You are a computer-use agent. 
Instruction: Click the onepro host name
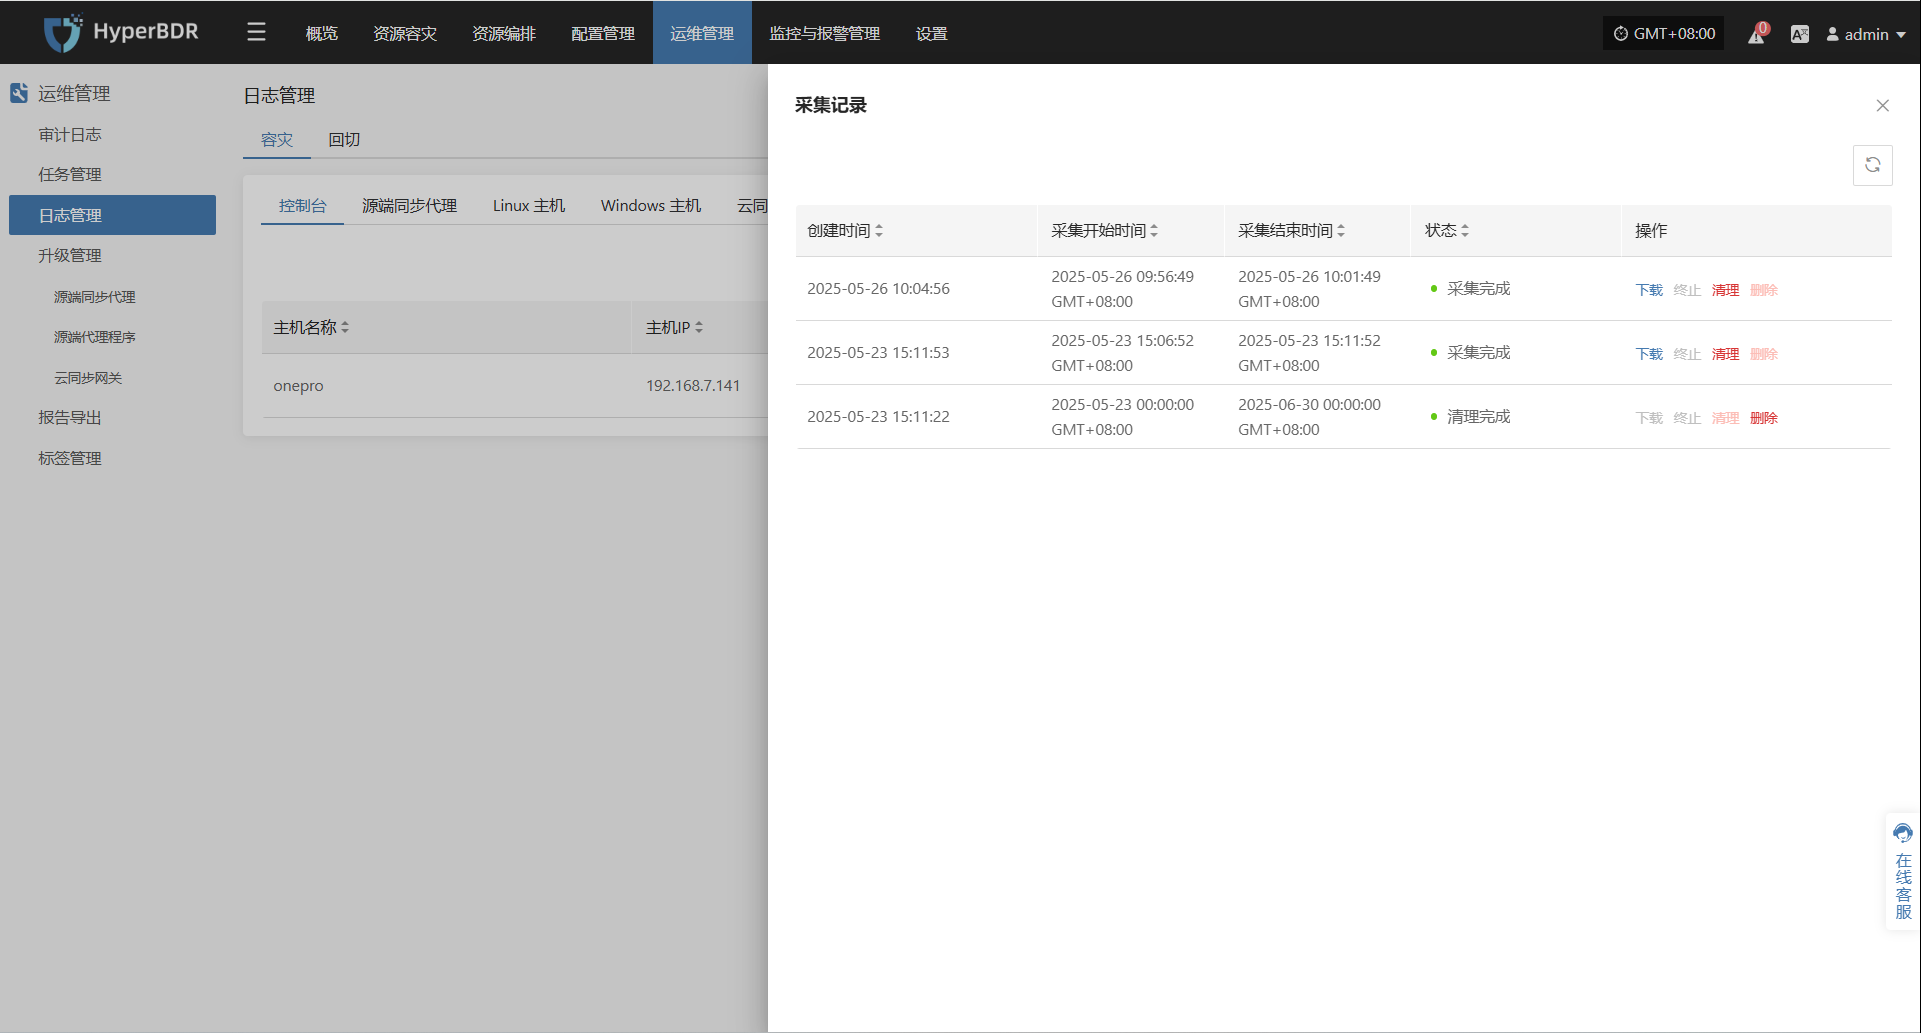click(298, 386)
